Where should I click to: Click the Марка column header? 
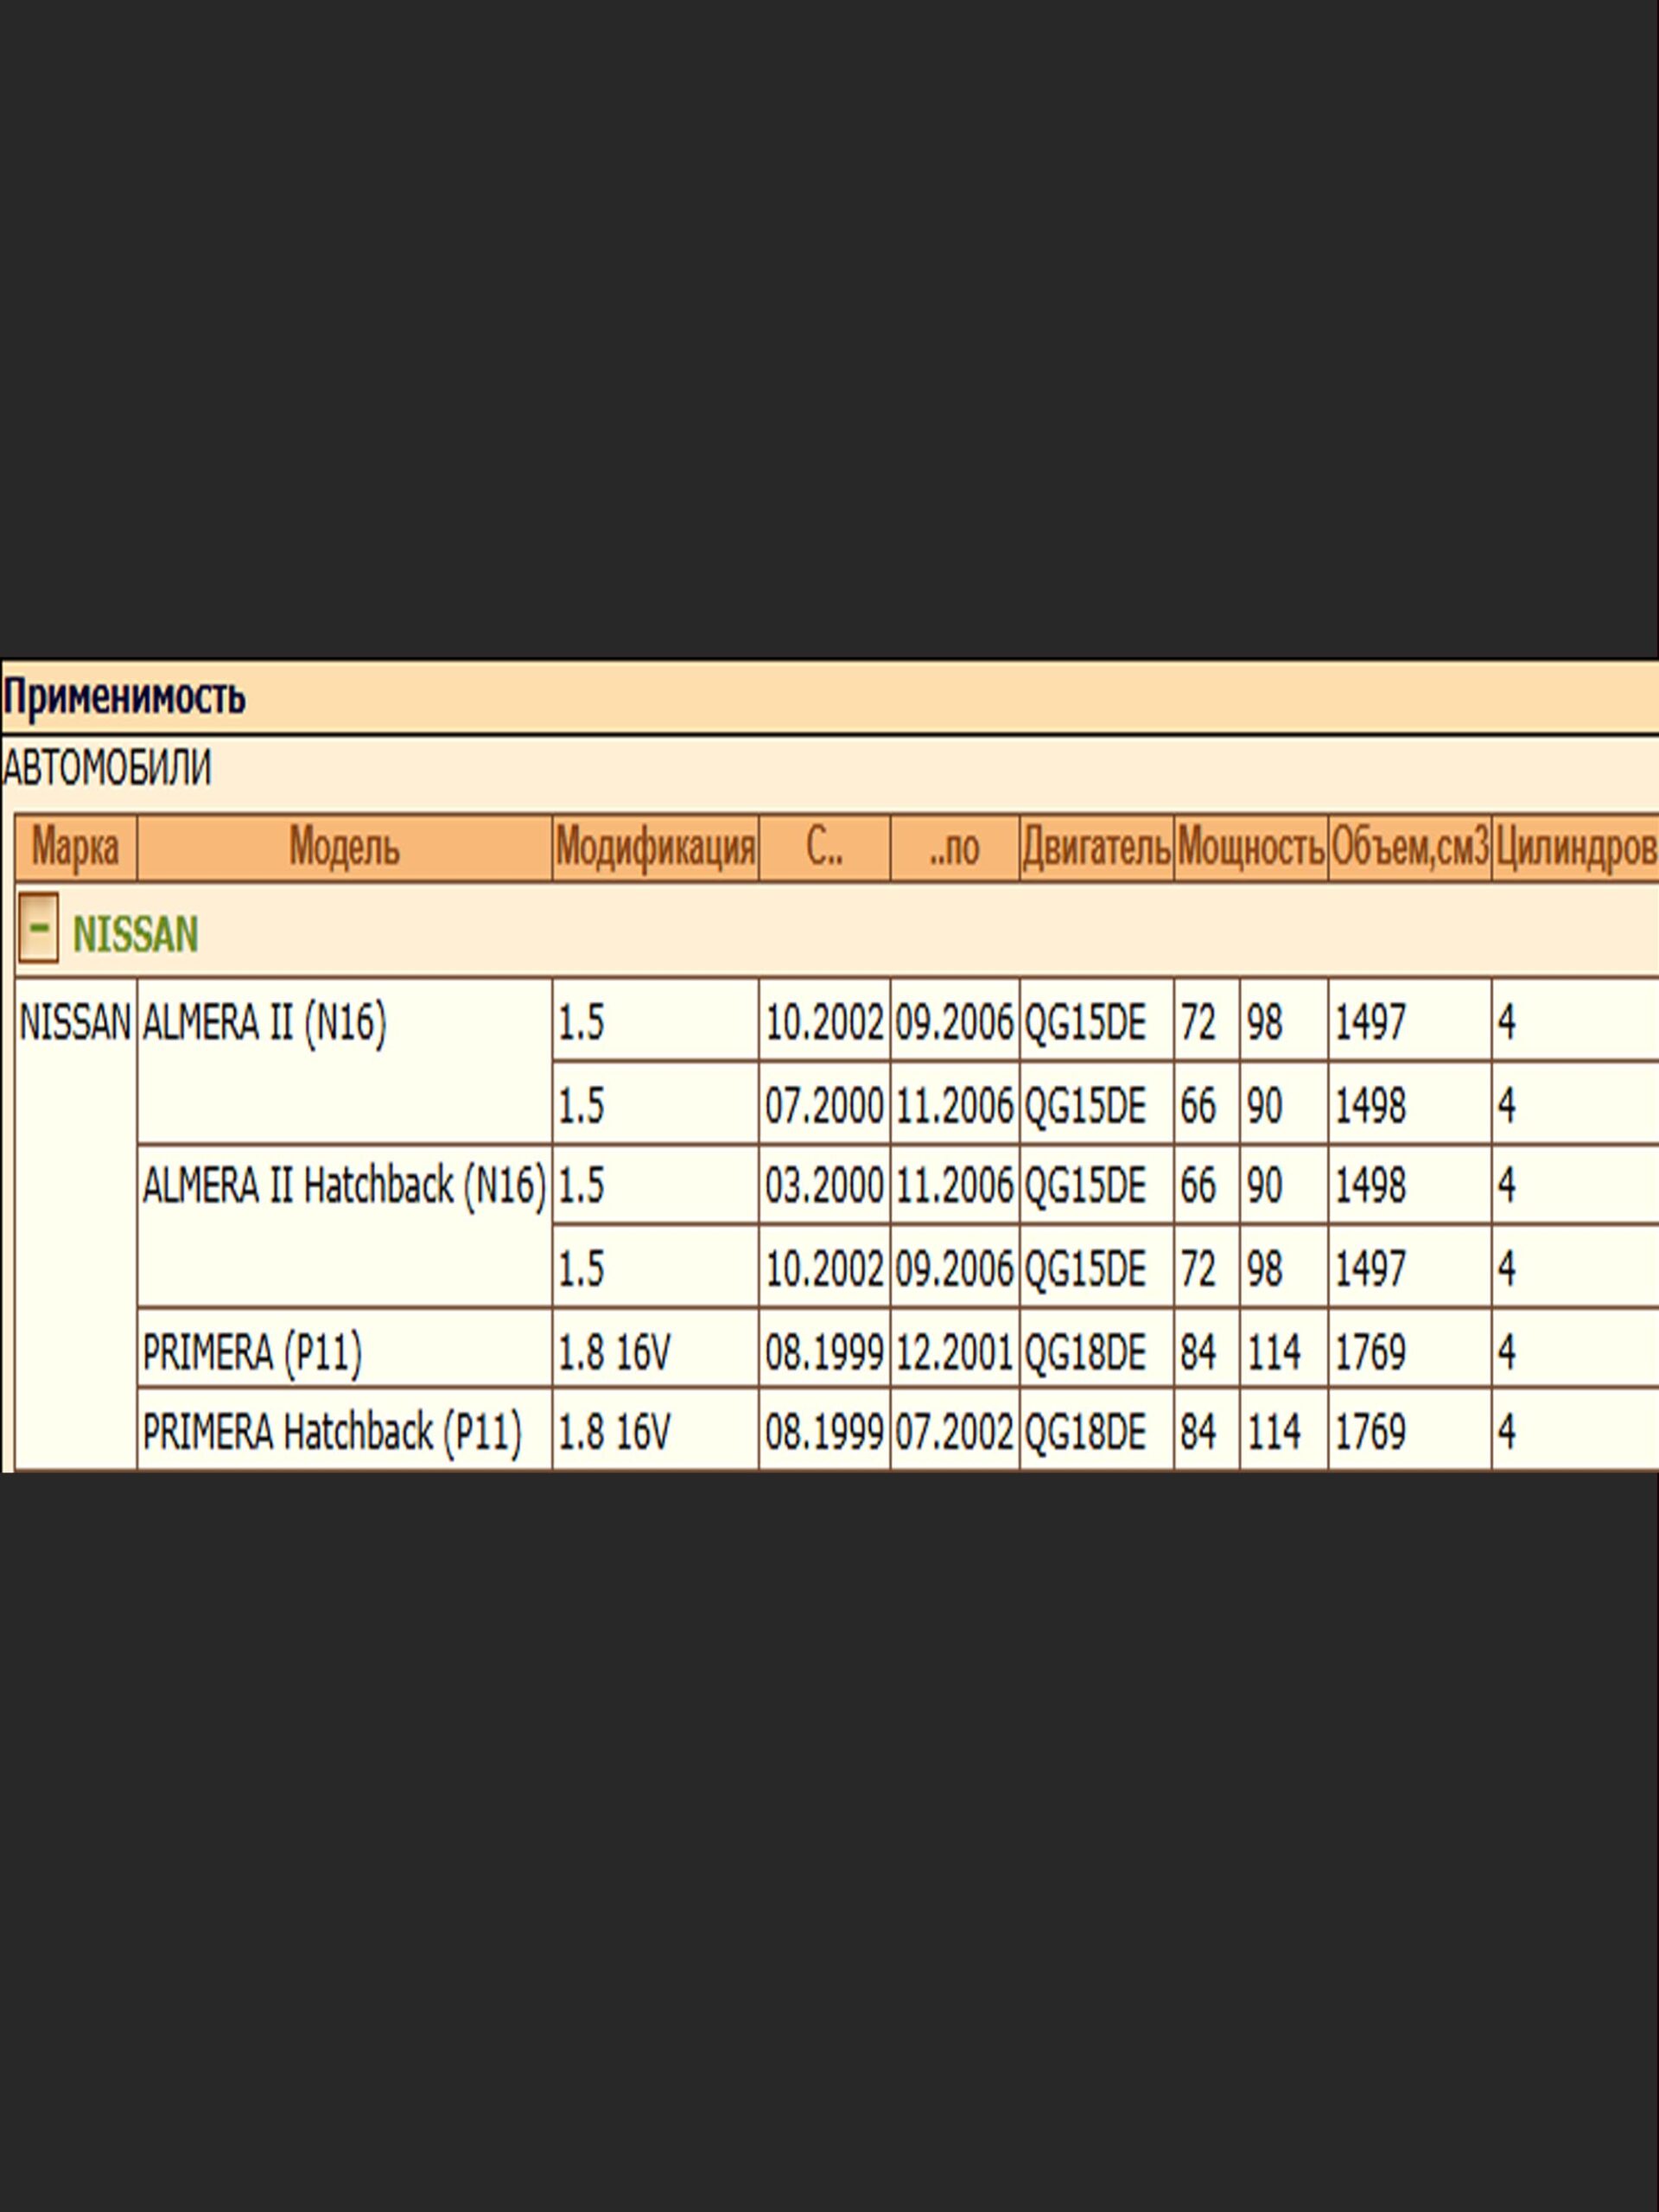pyautogui.click(x=75, y=848)
